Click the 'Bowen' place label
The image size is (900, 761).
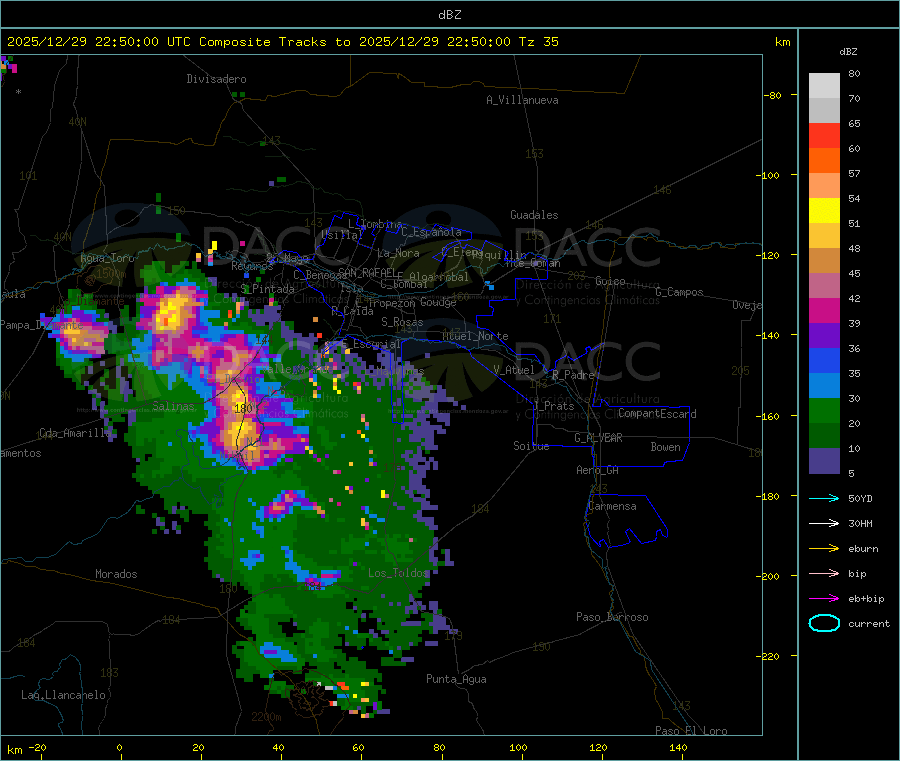click(x=666, y=447)
